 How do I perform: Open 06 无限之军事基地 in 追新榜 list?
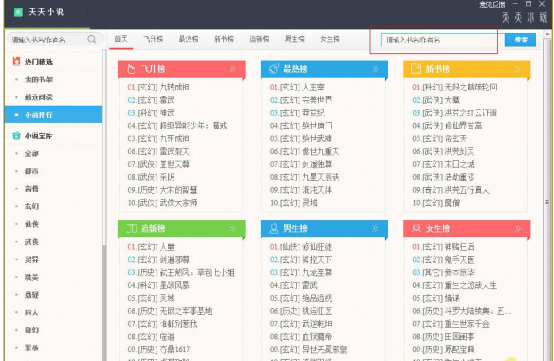170,311
